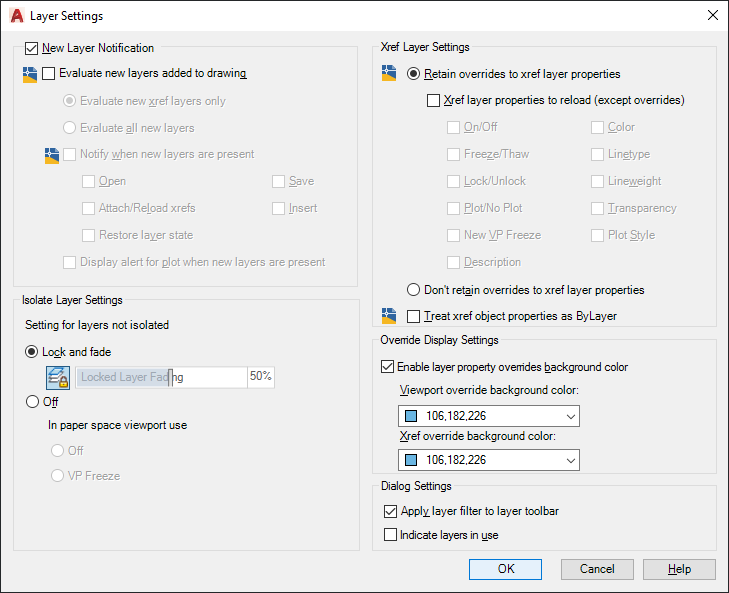Open Xref override background color dropdown
Image resolution: width=729 pixels, height=593 pixels.
571,460
